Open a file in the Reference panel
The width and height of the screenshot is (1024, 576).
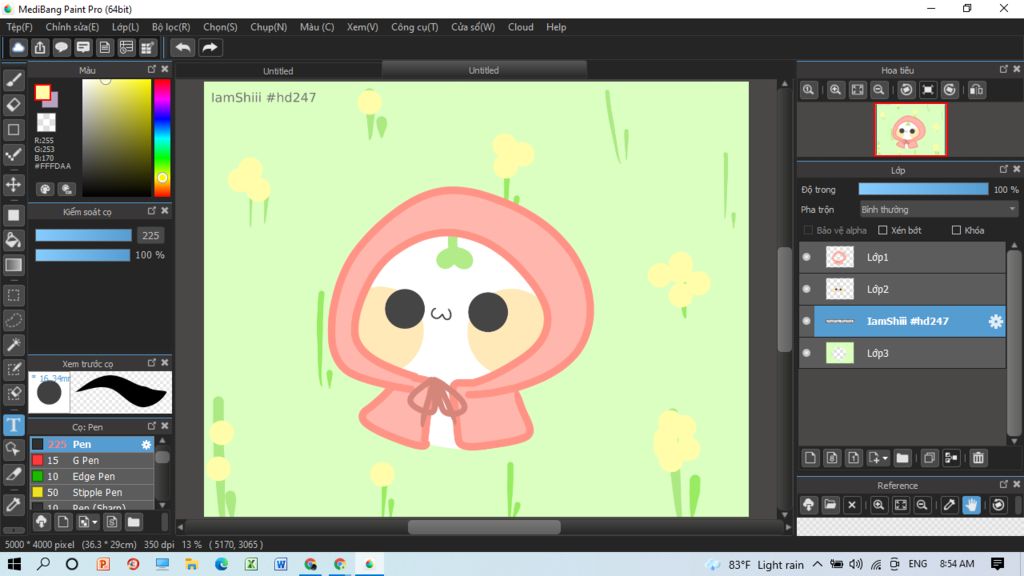[x=830, y=505]
